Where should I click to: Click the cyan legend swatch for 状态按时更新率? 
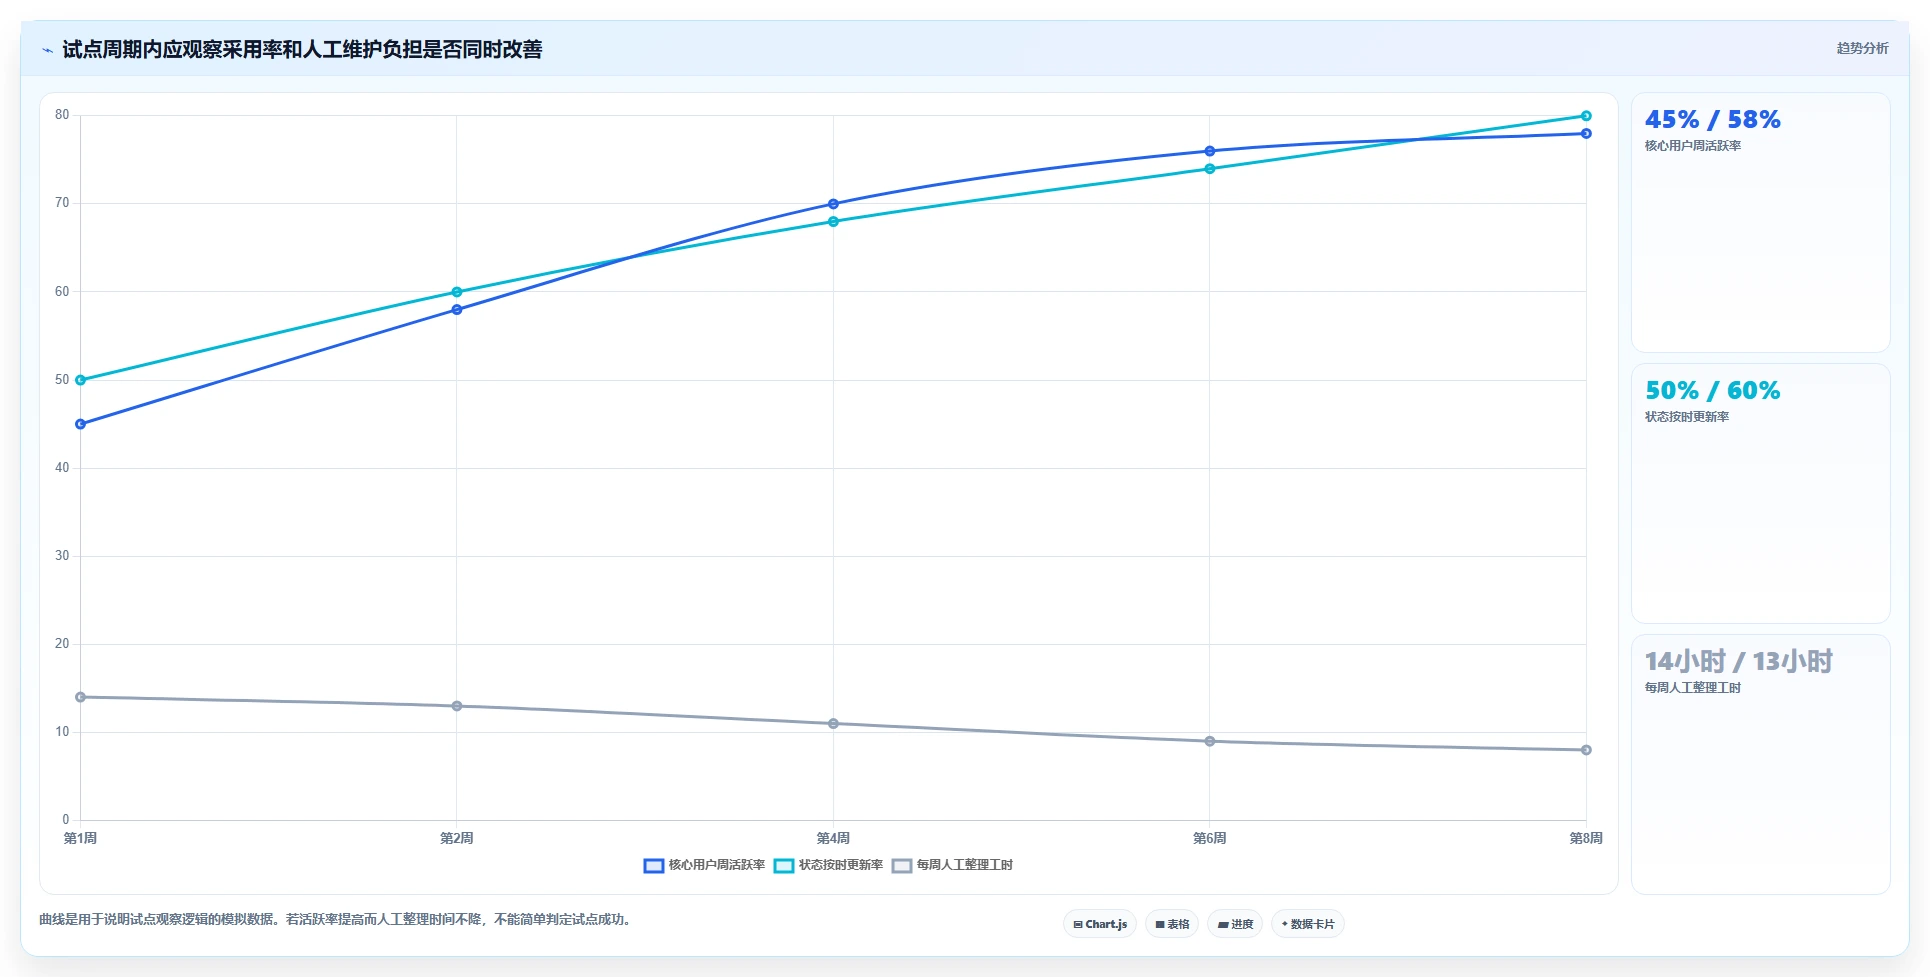point(784,865)
